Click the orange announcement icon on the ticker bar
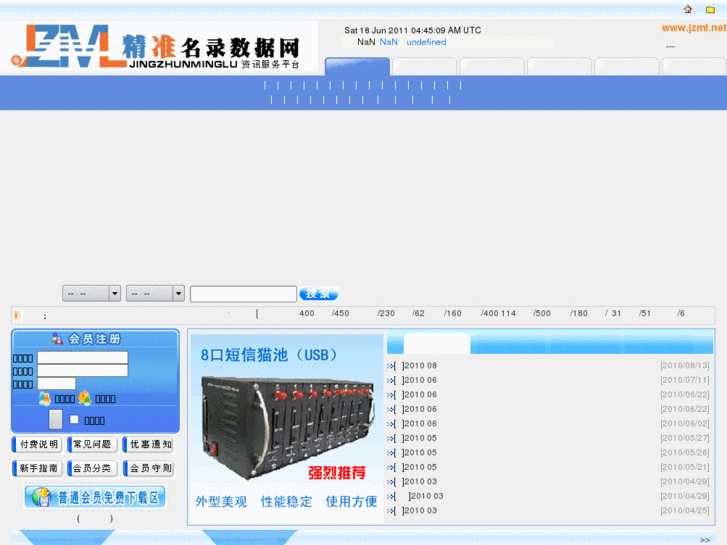The height and width of the screenshot is (545, 727). click(17, 315)
